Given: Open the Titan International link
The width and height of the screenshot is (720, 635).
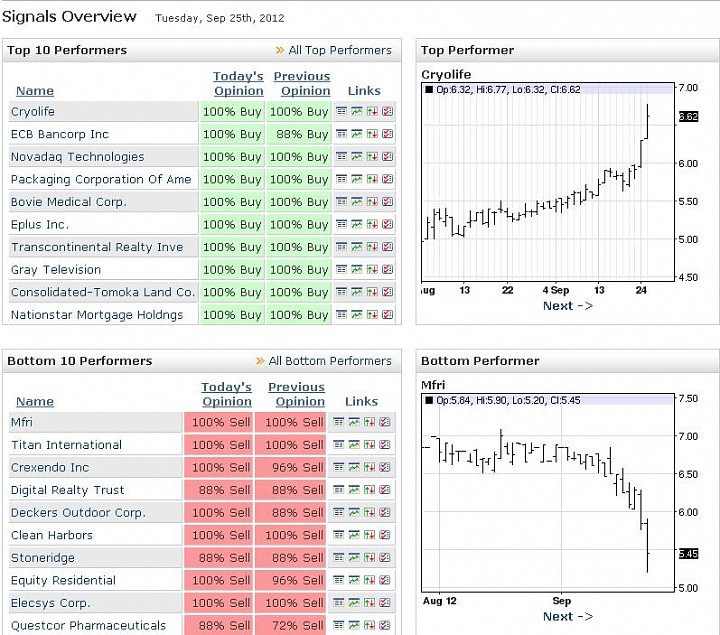Looking at the screenshot, I should 67,444.
